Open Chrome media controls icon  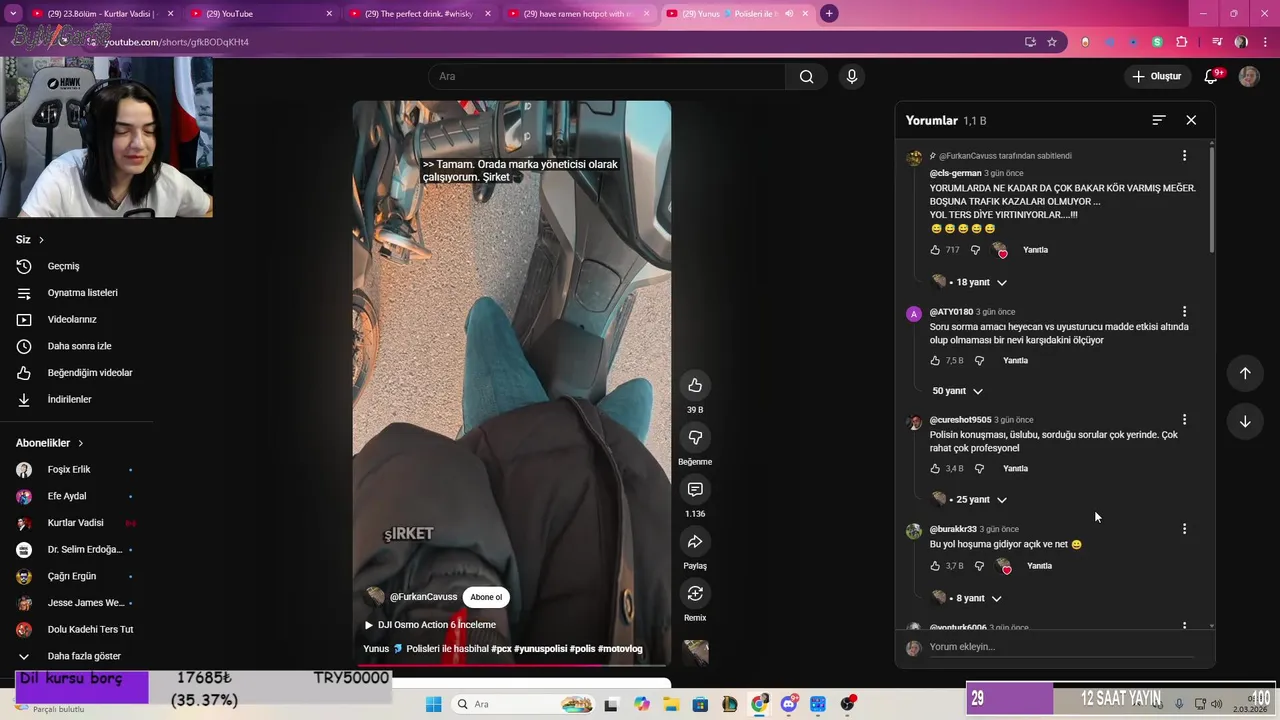[x=1217, y=42]
